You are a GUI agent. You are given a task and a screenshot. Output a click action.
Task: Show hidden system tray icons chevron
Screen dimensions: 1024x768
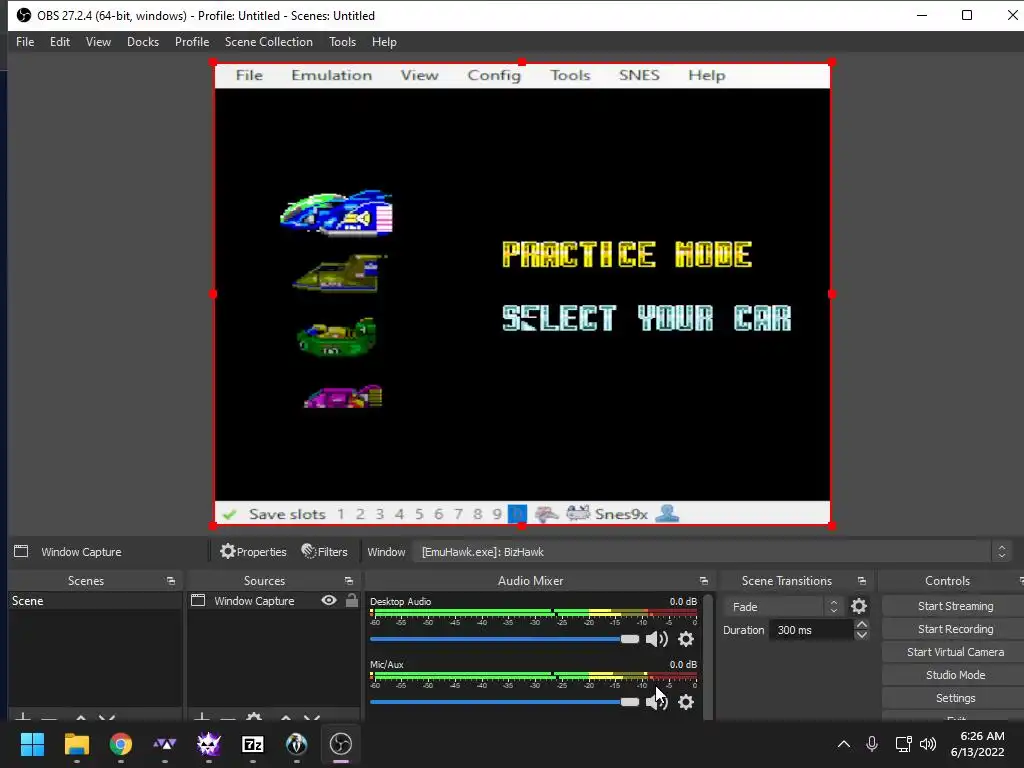tap(844, 744)
